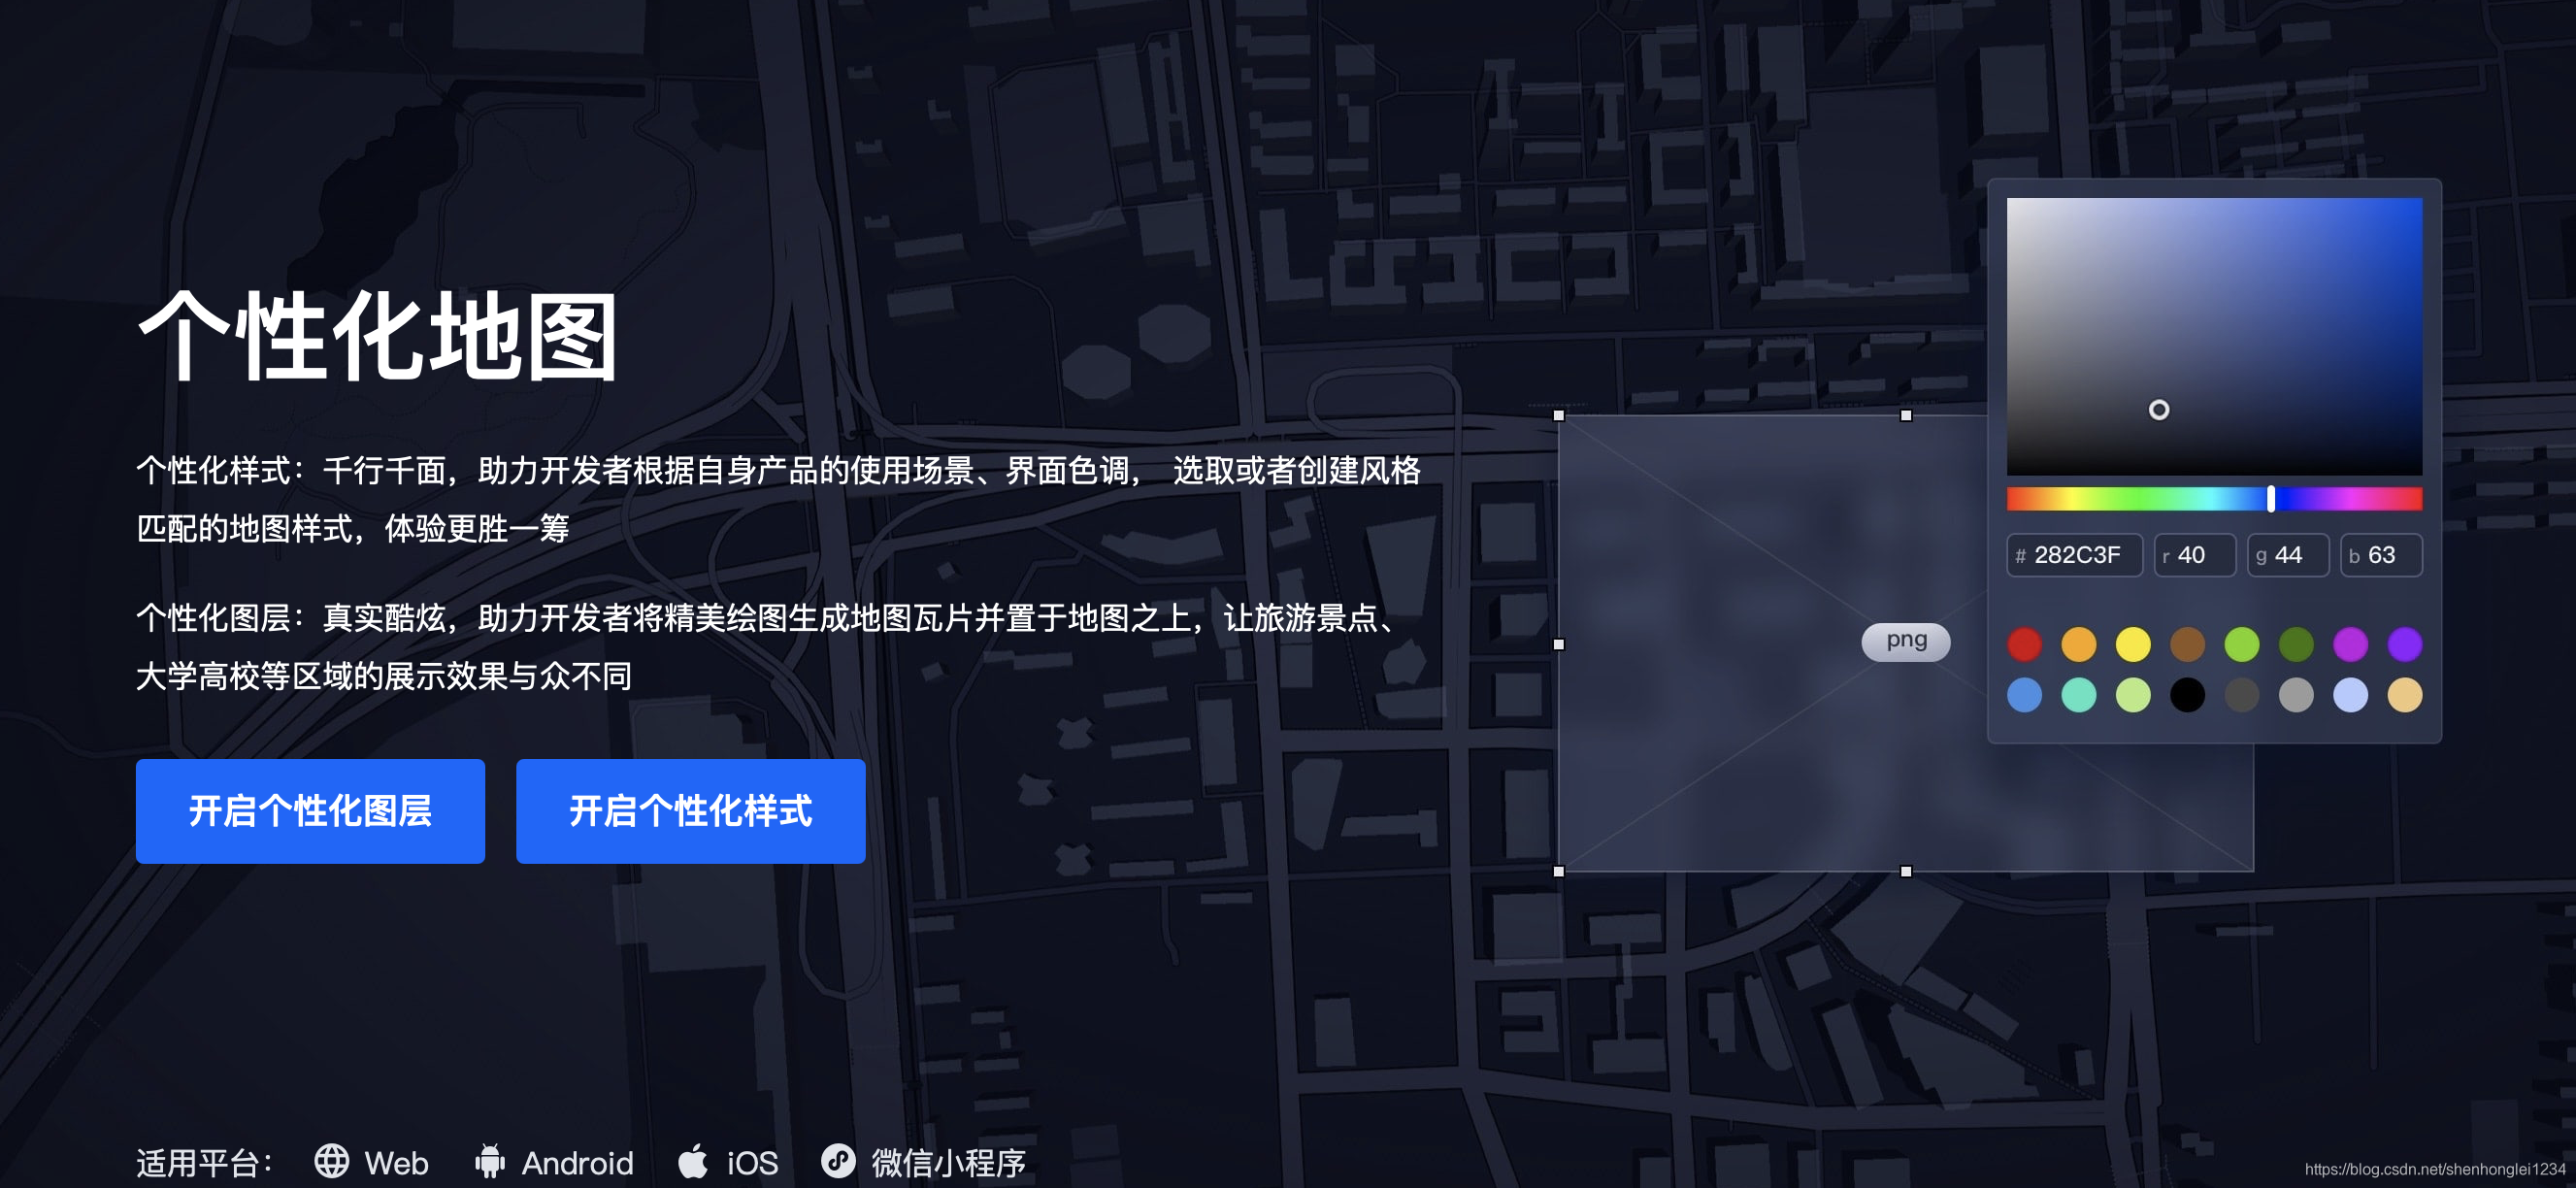Select the orange color swatch
Viewport: 2576px width, 1188px height.
pyautogui.click(x=2078, y=644)
